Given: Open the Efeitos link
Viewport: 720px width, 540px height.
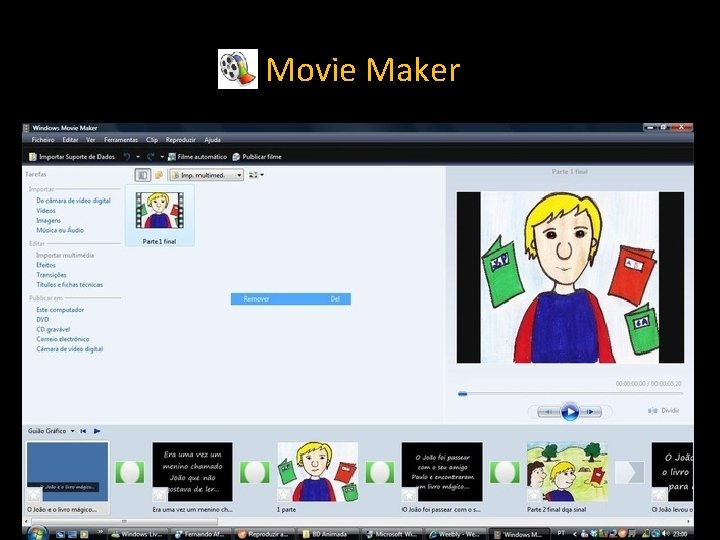Looking at the screenshot, I should 46,265.
